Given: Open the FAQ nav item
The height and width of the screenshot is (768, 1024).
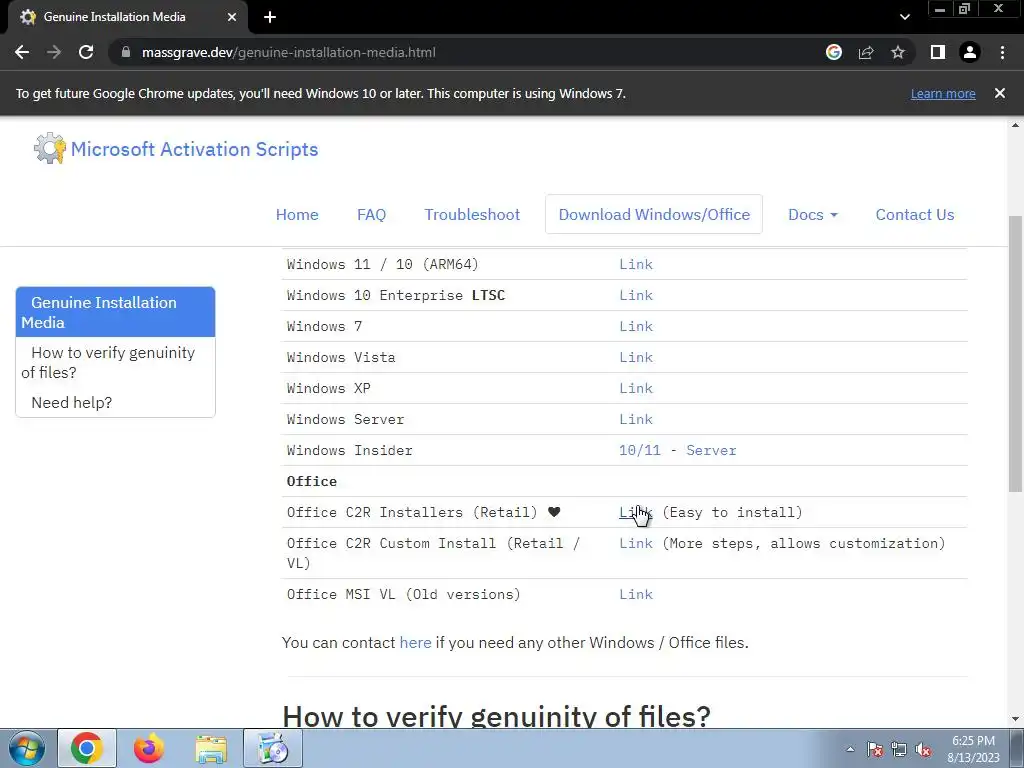Looking at the screenshot, I should pyautogui.click(x=372, y=214).
